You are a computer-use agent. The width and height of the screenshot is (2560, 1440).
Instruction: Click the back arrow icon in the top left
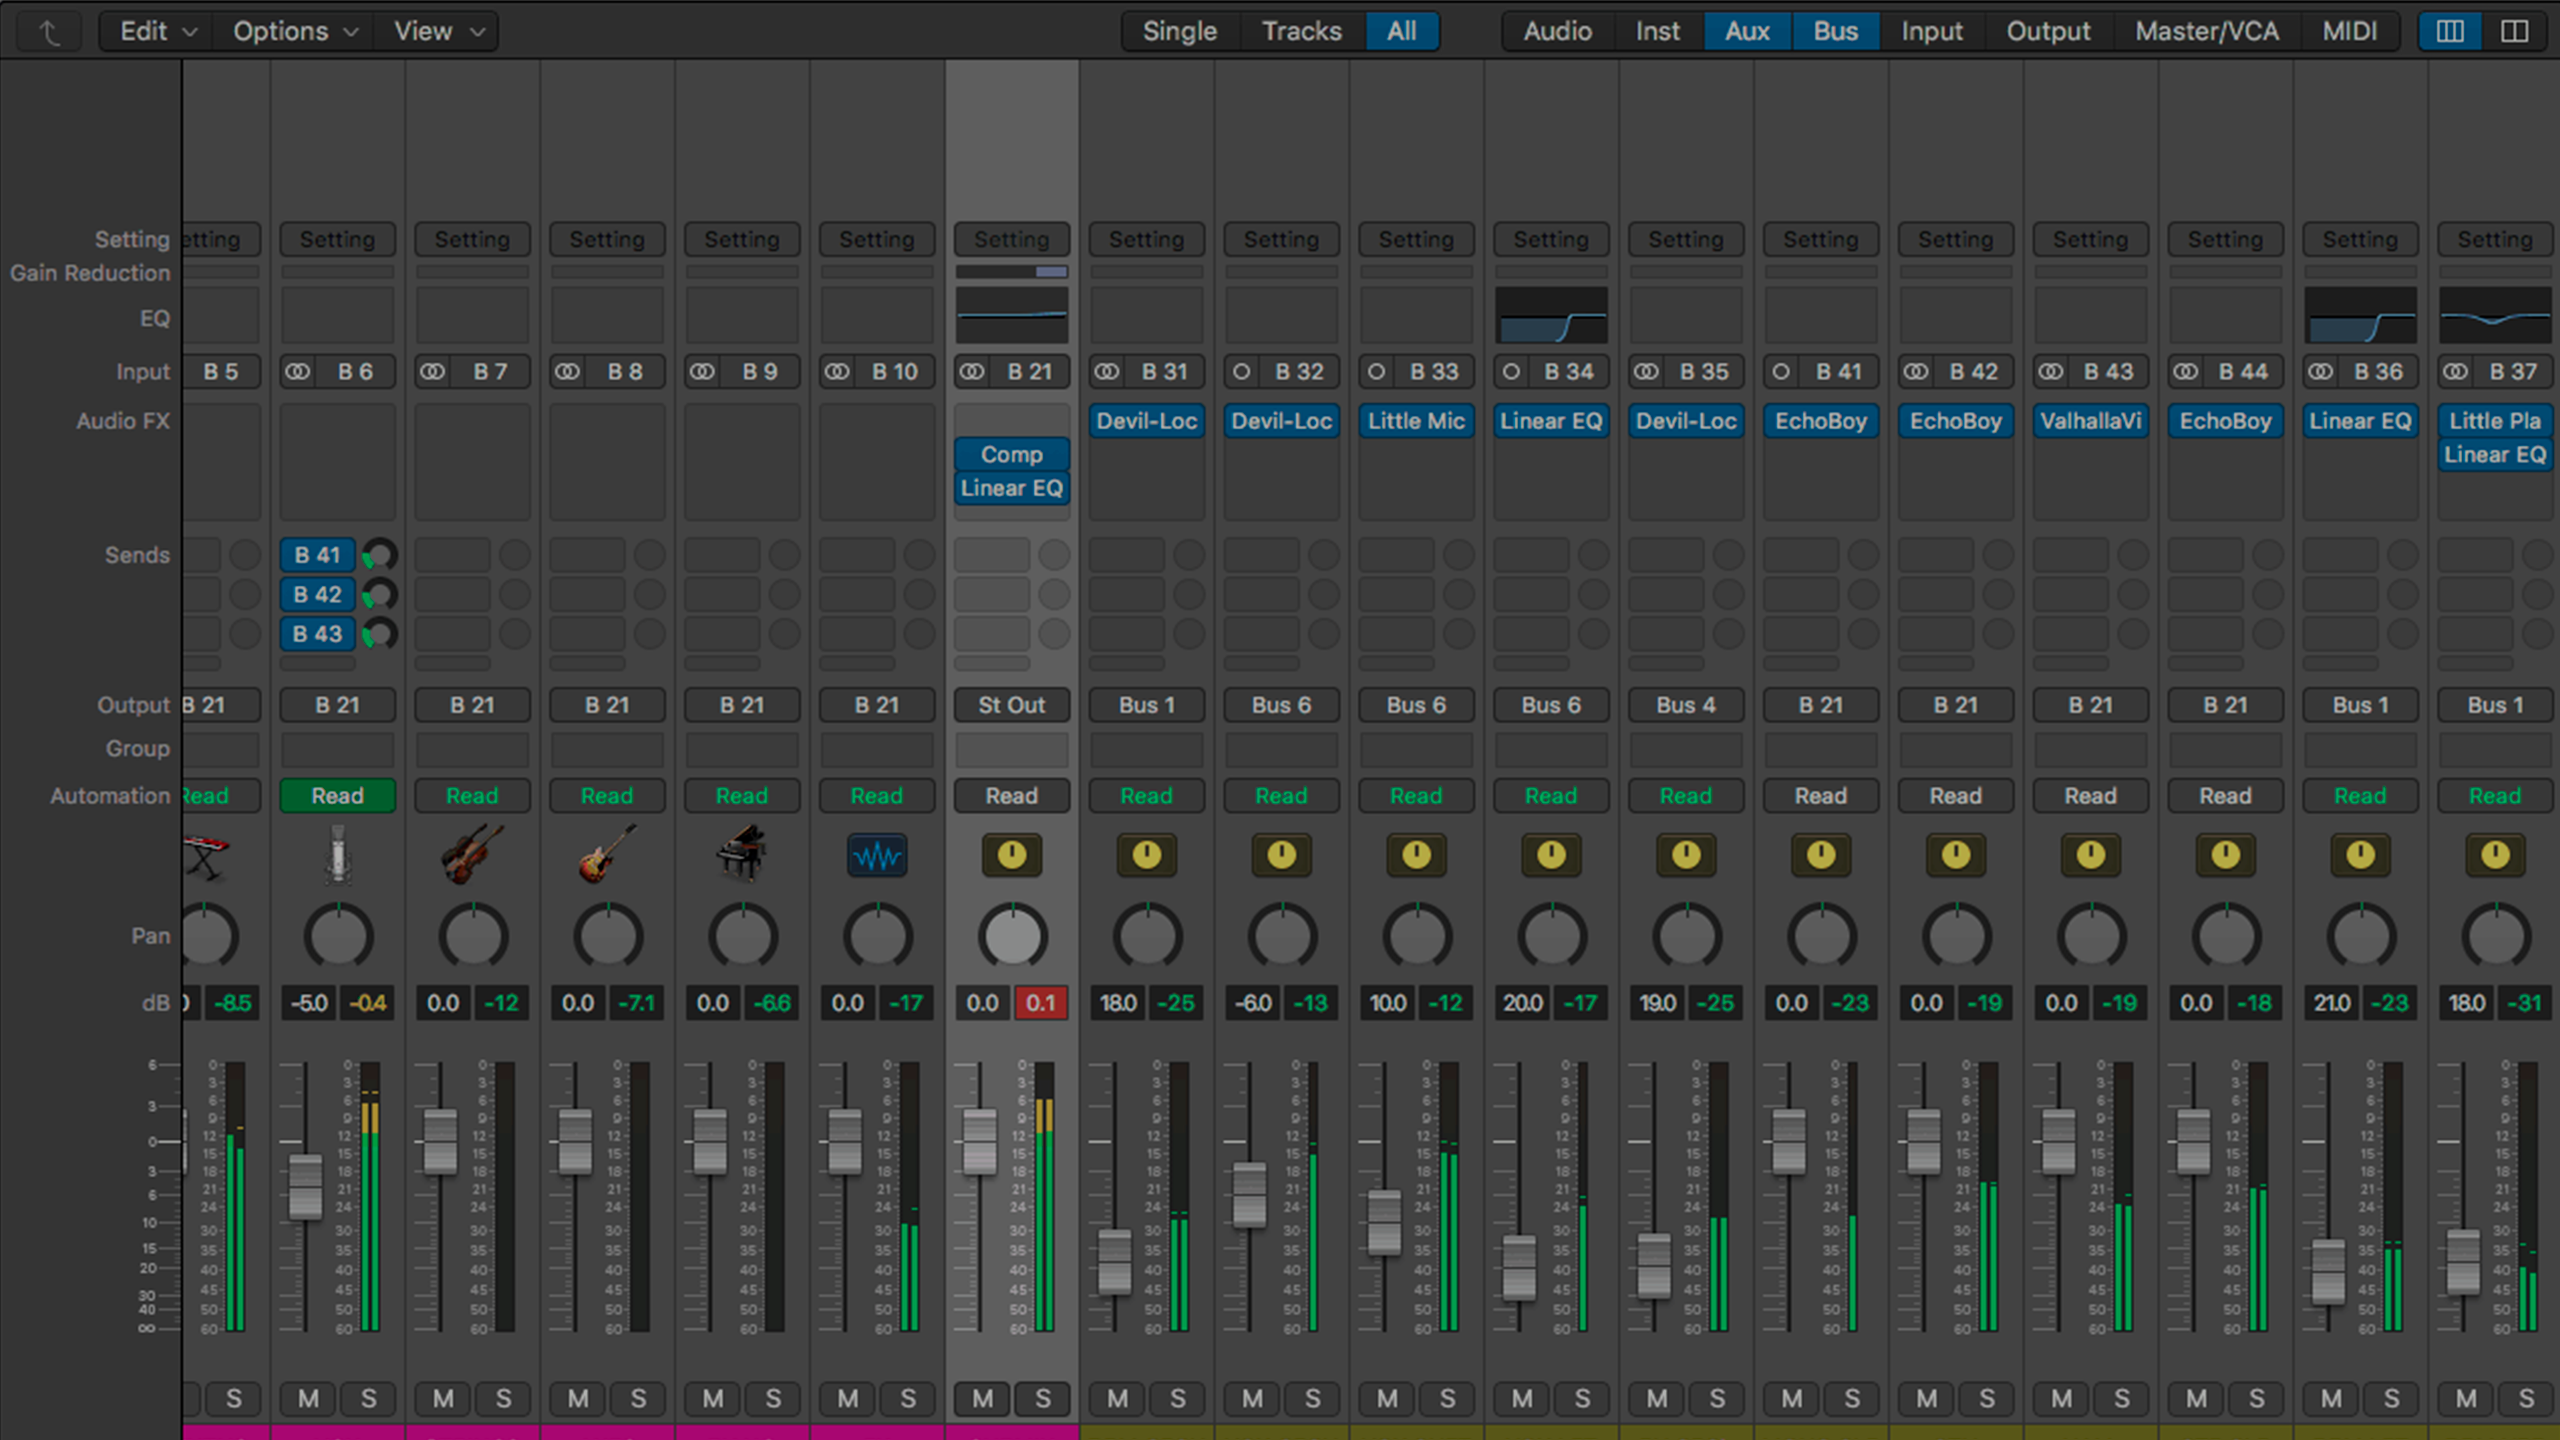(x=49, y=32)
